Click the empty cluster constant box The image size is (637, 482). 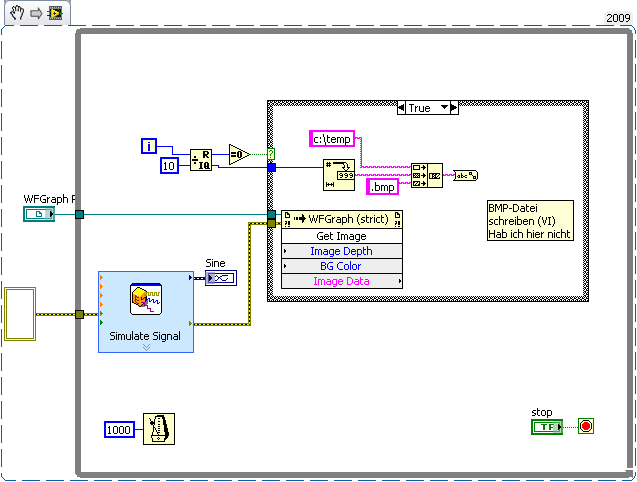pos(20,314)
